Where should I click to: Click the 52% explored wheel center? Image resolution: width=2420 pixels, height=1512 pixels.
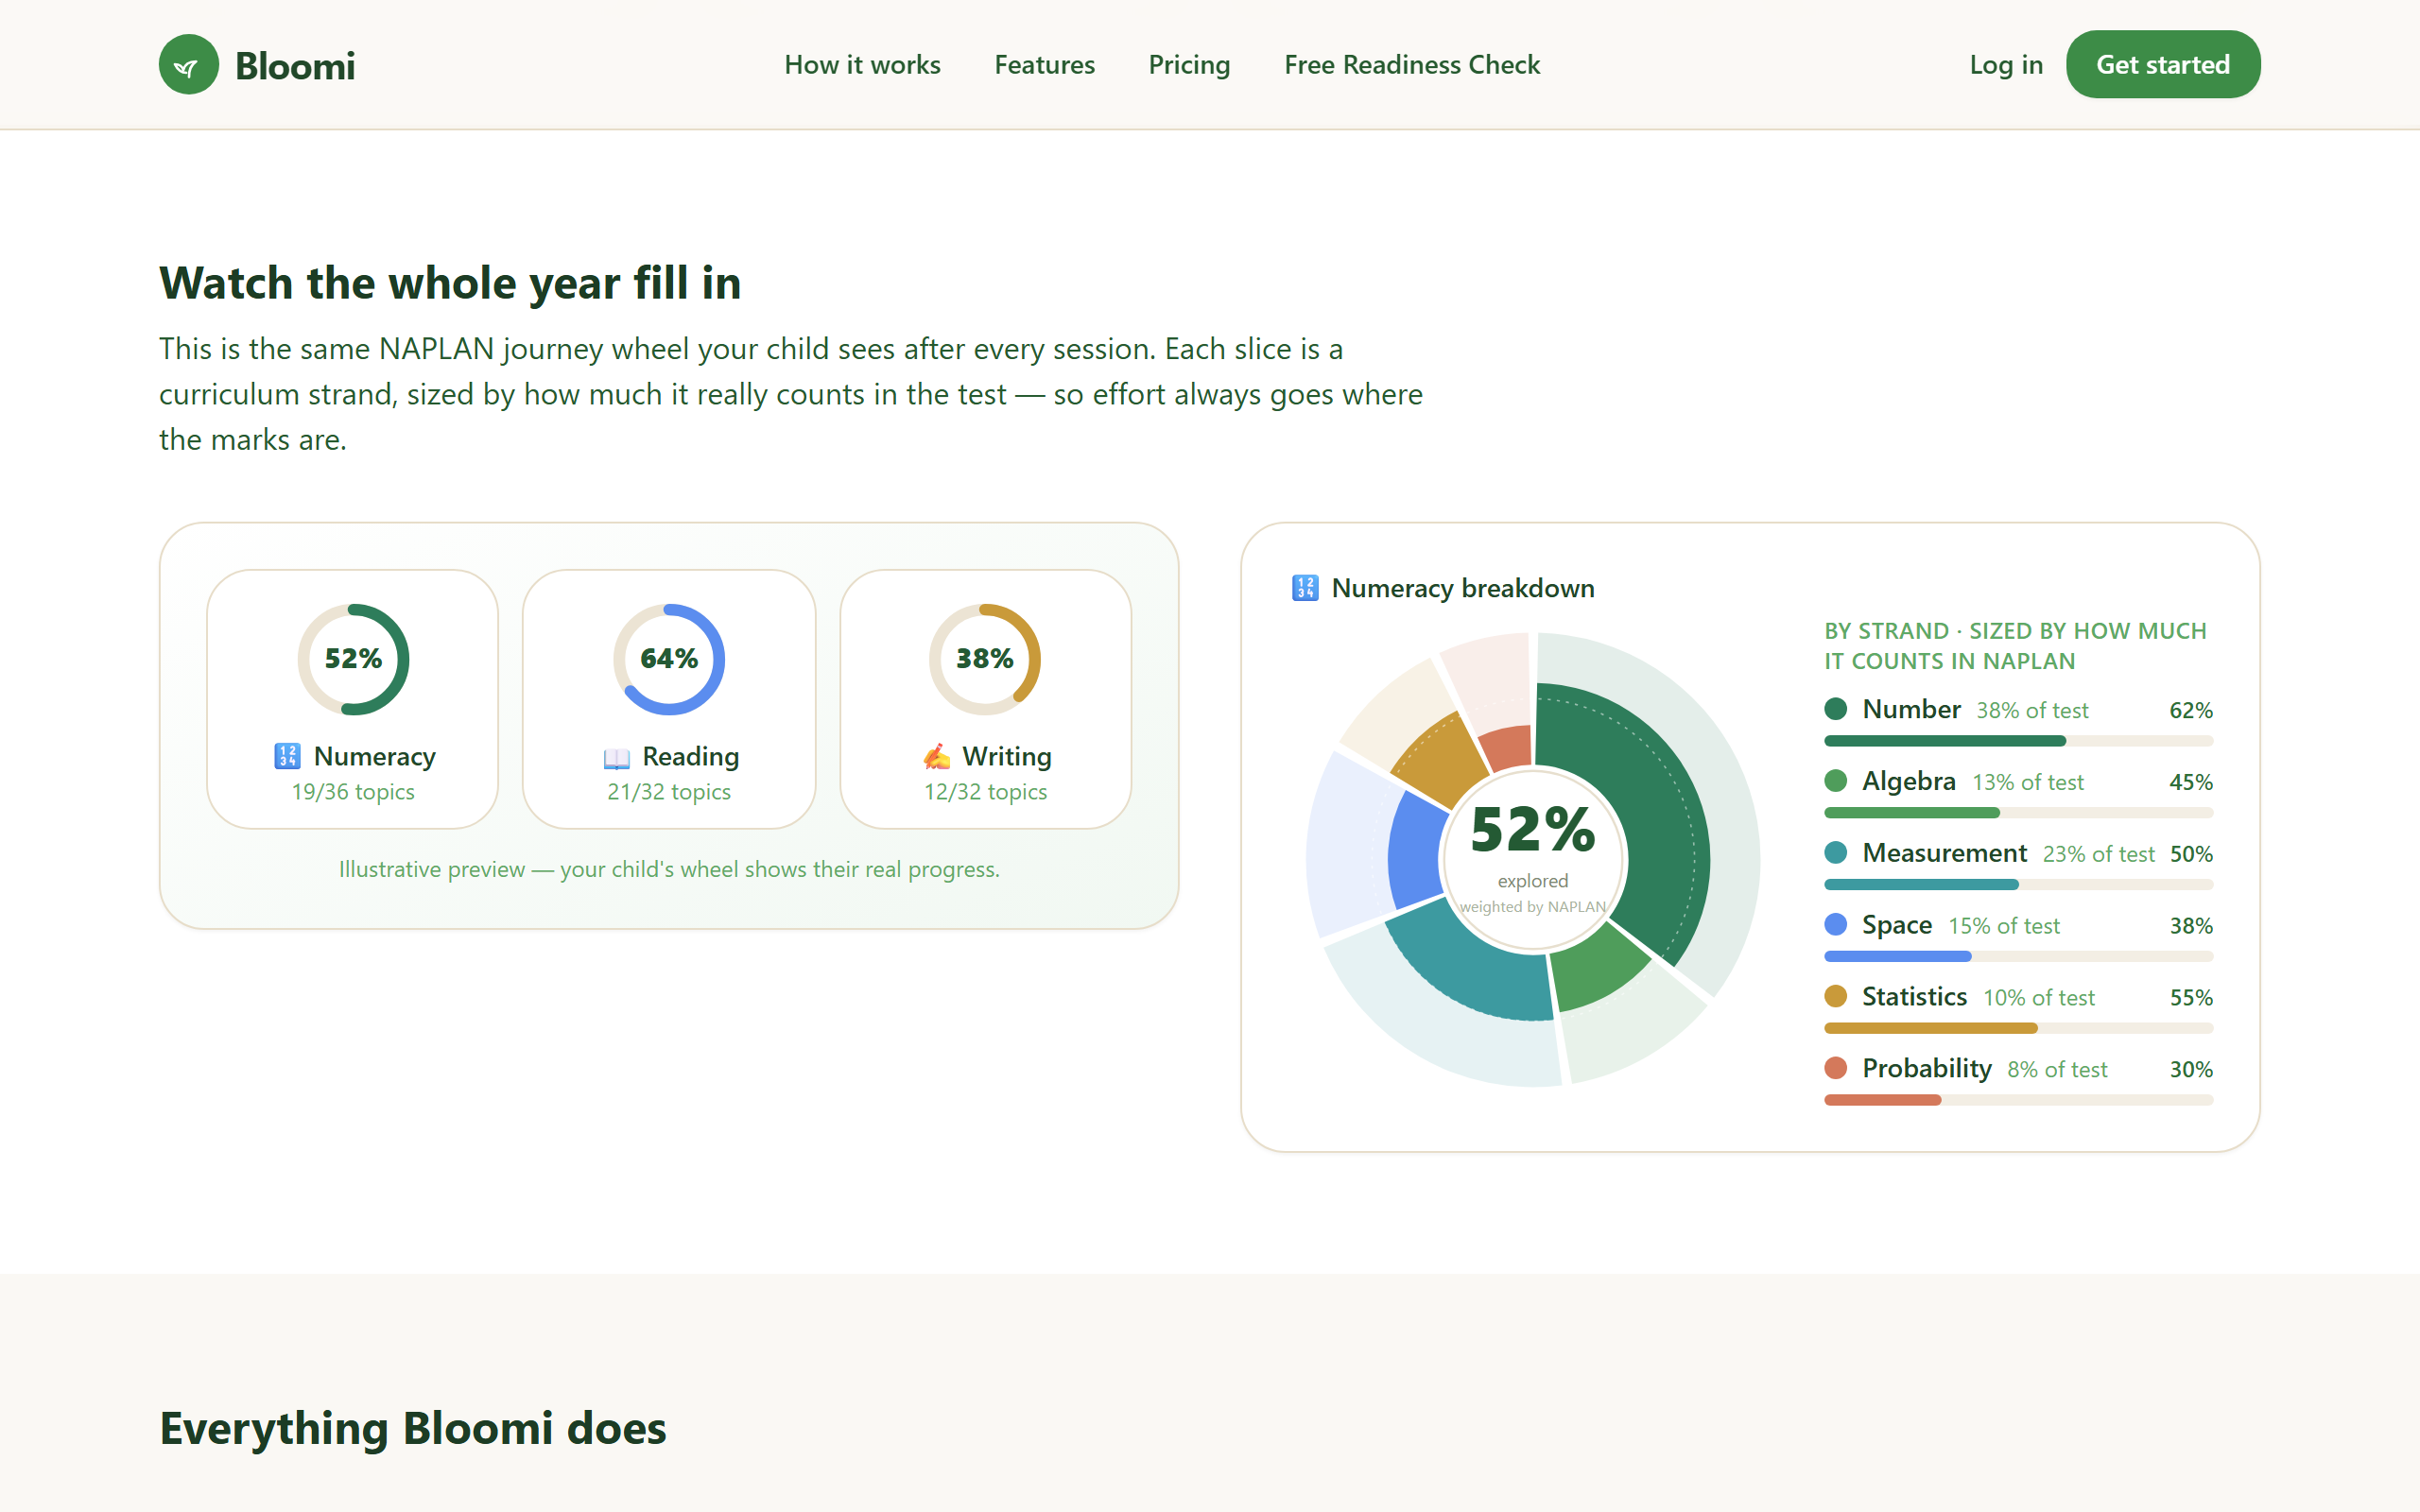(x=1532, y=859)
